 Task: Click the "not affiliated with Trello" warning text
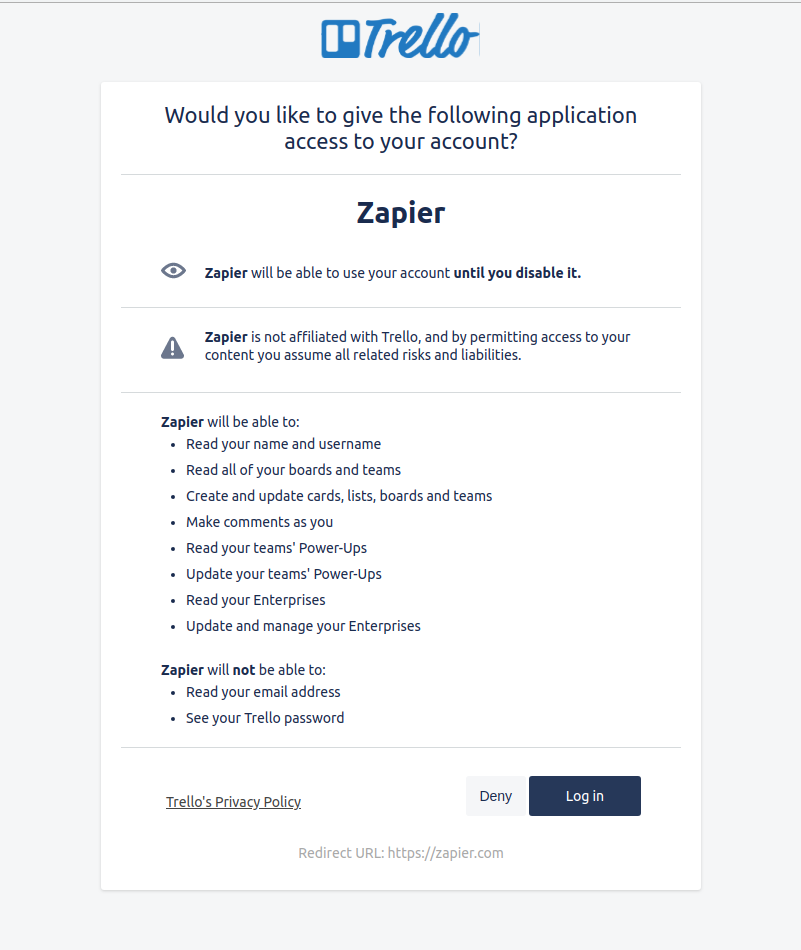(417, 346)
